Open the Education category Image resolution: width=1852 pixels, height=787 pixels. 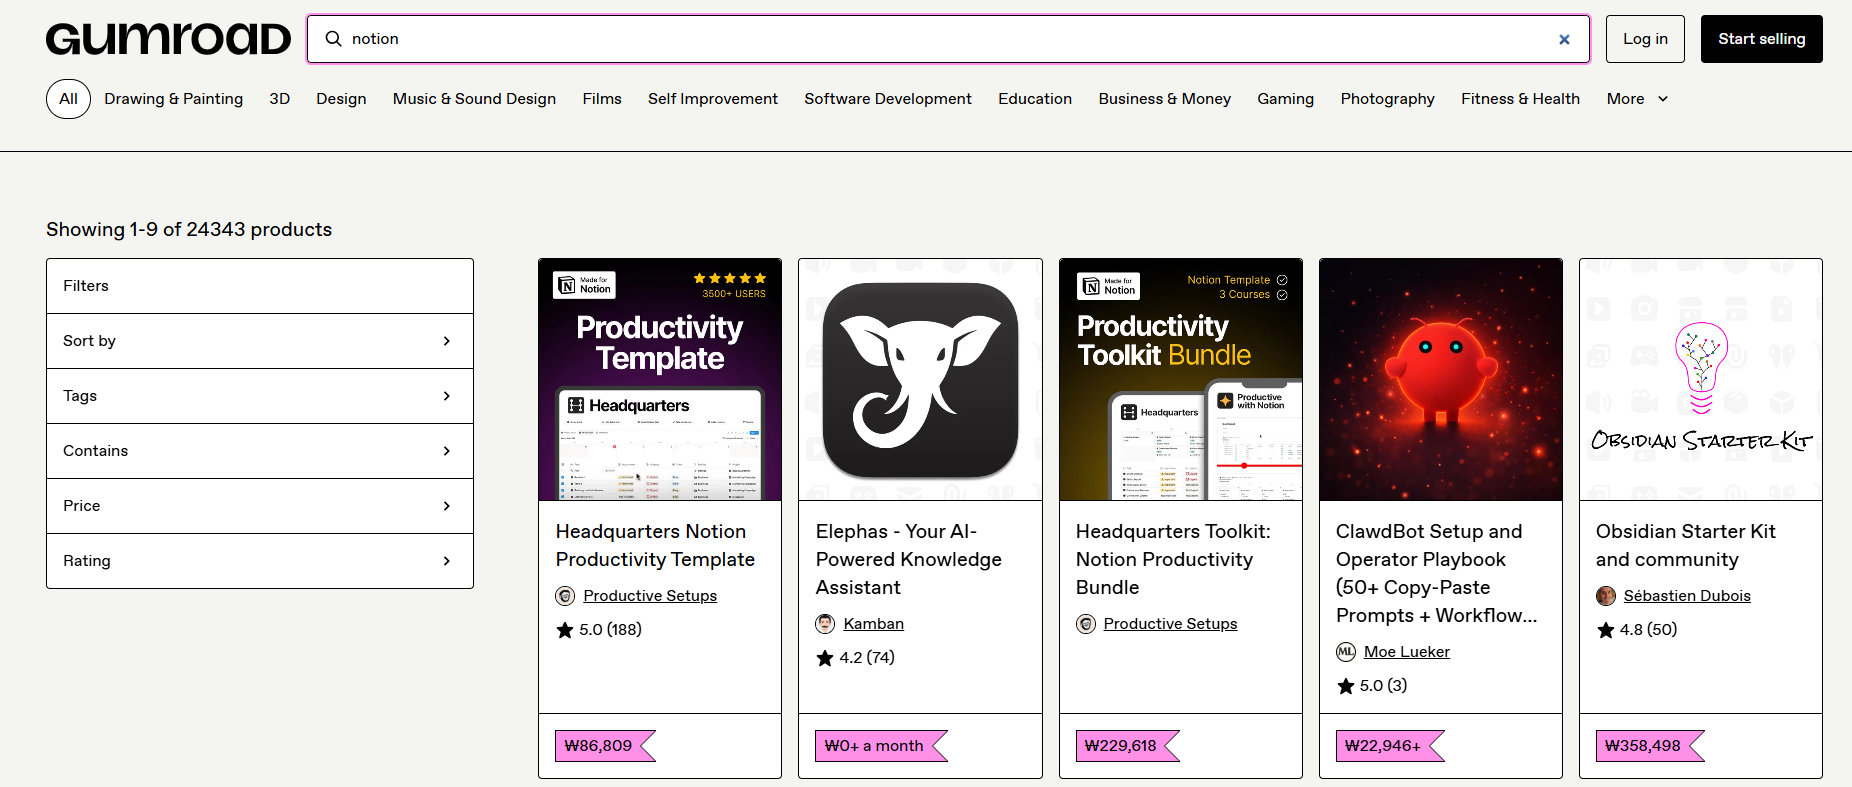tap(1035, 99)
